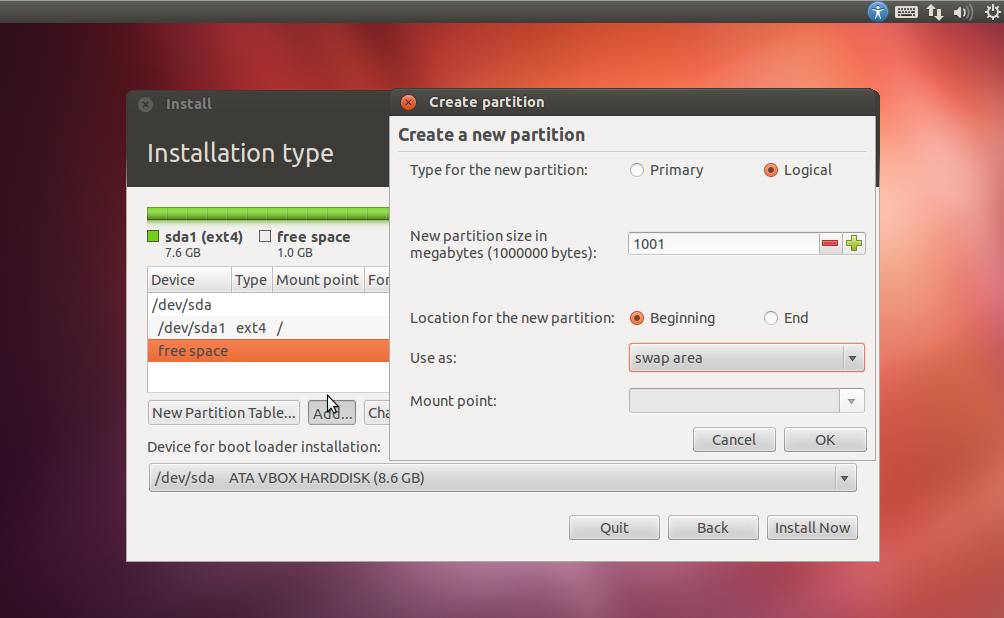Select the Logical partition type
This screenshot has height=618, width=1004.
(798, 170)
